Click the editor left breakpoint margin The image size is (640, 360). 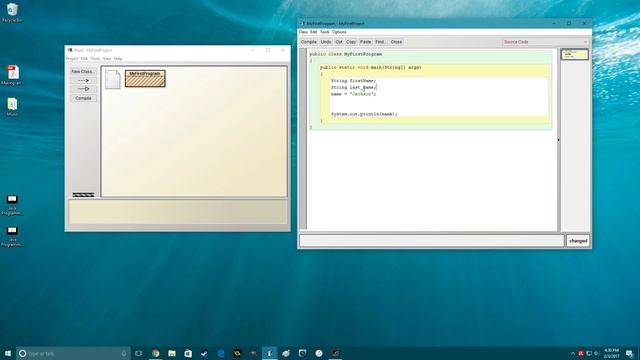click(x=303, y=140)
